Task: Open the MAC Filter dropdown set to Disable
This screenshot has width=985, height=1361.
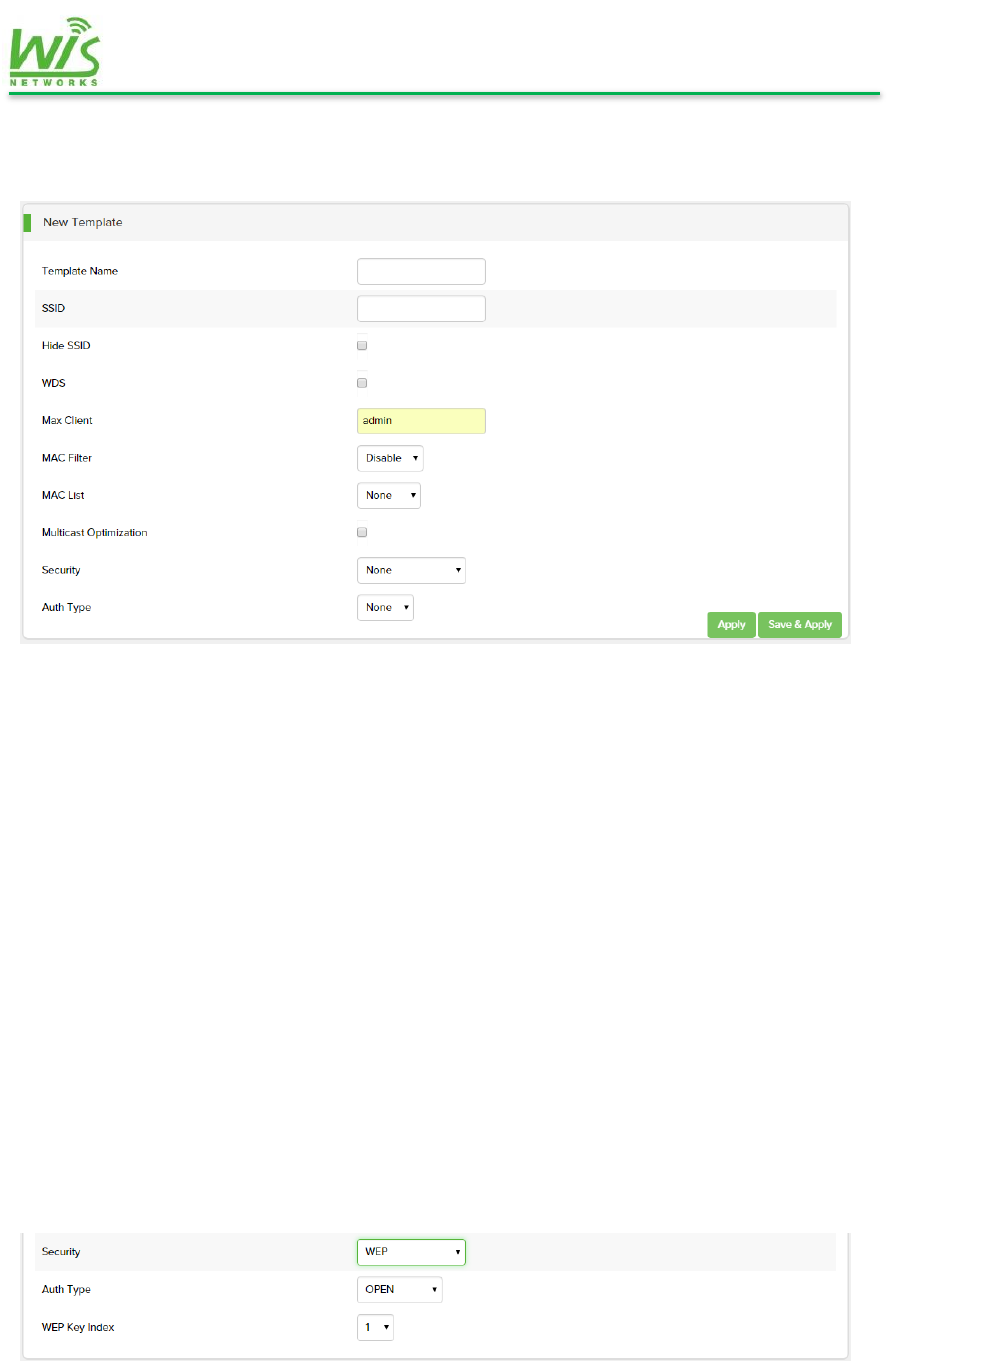Action: (390, 458)
